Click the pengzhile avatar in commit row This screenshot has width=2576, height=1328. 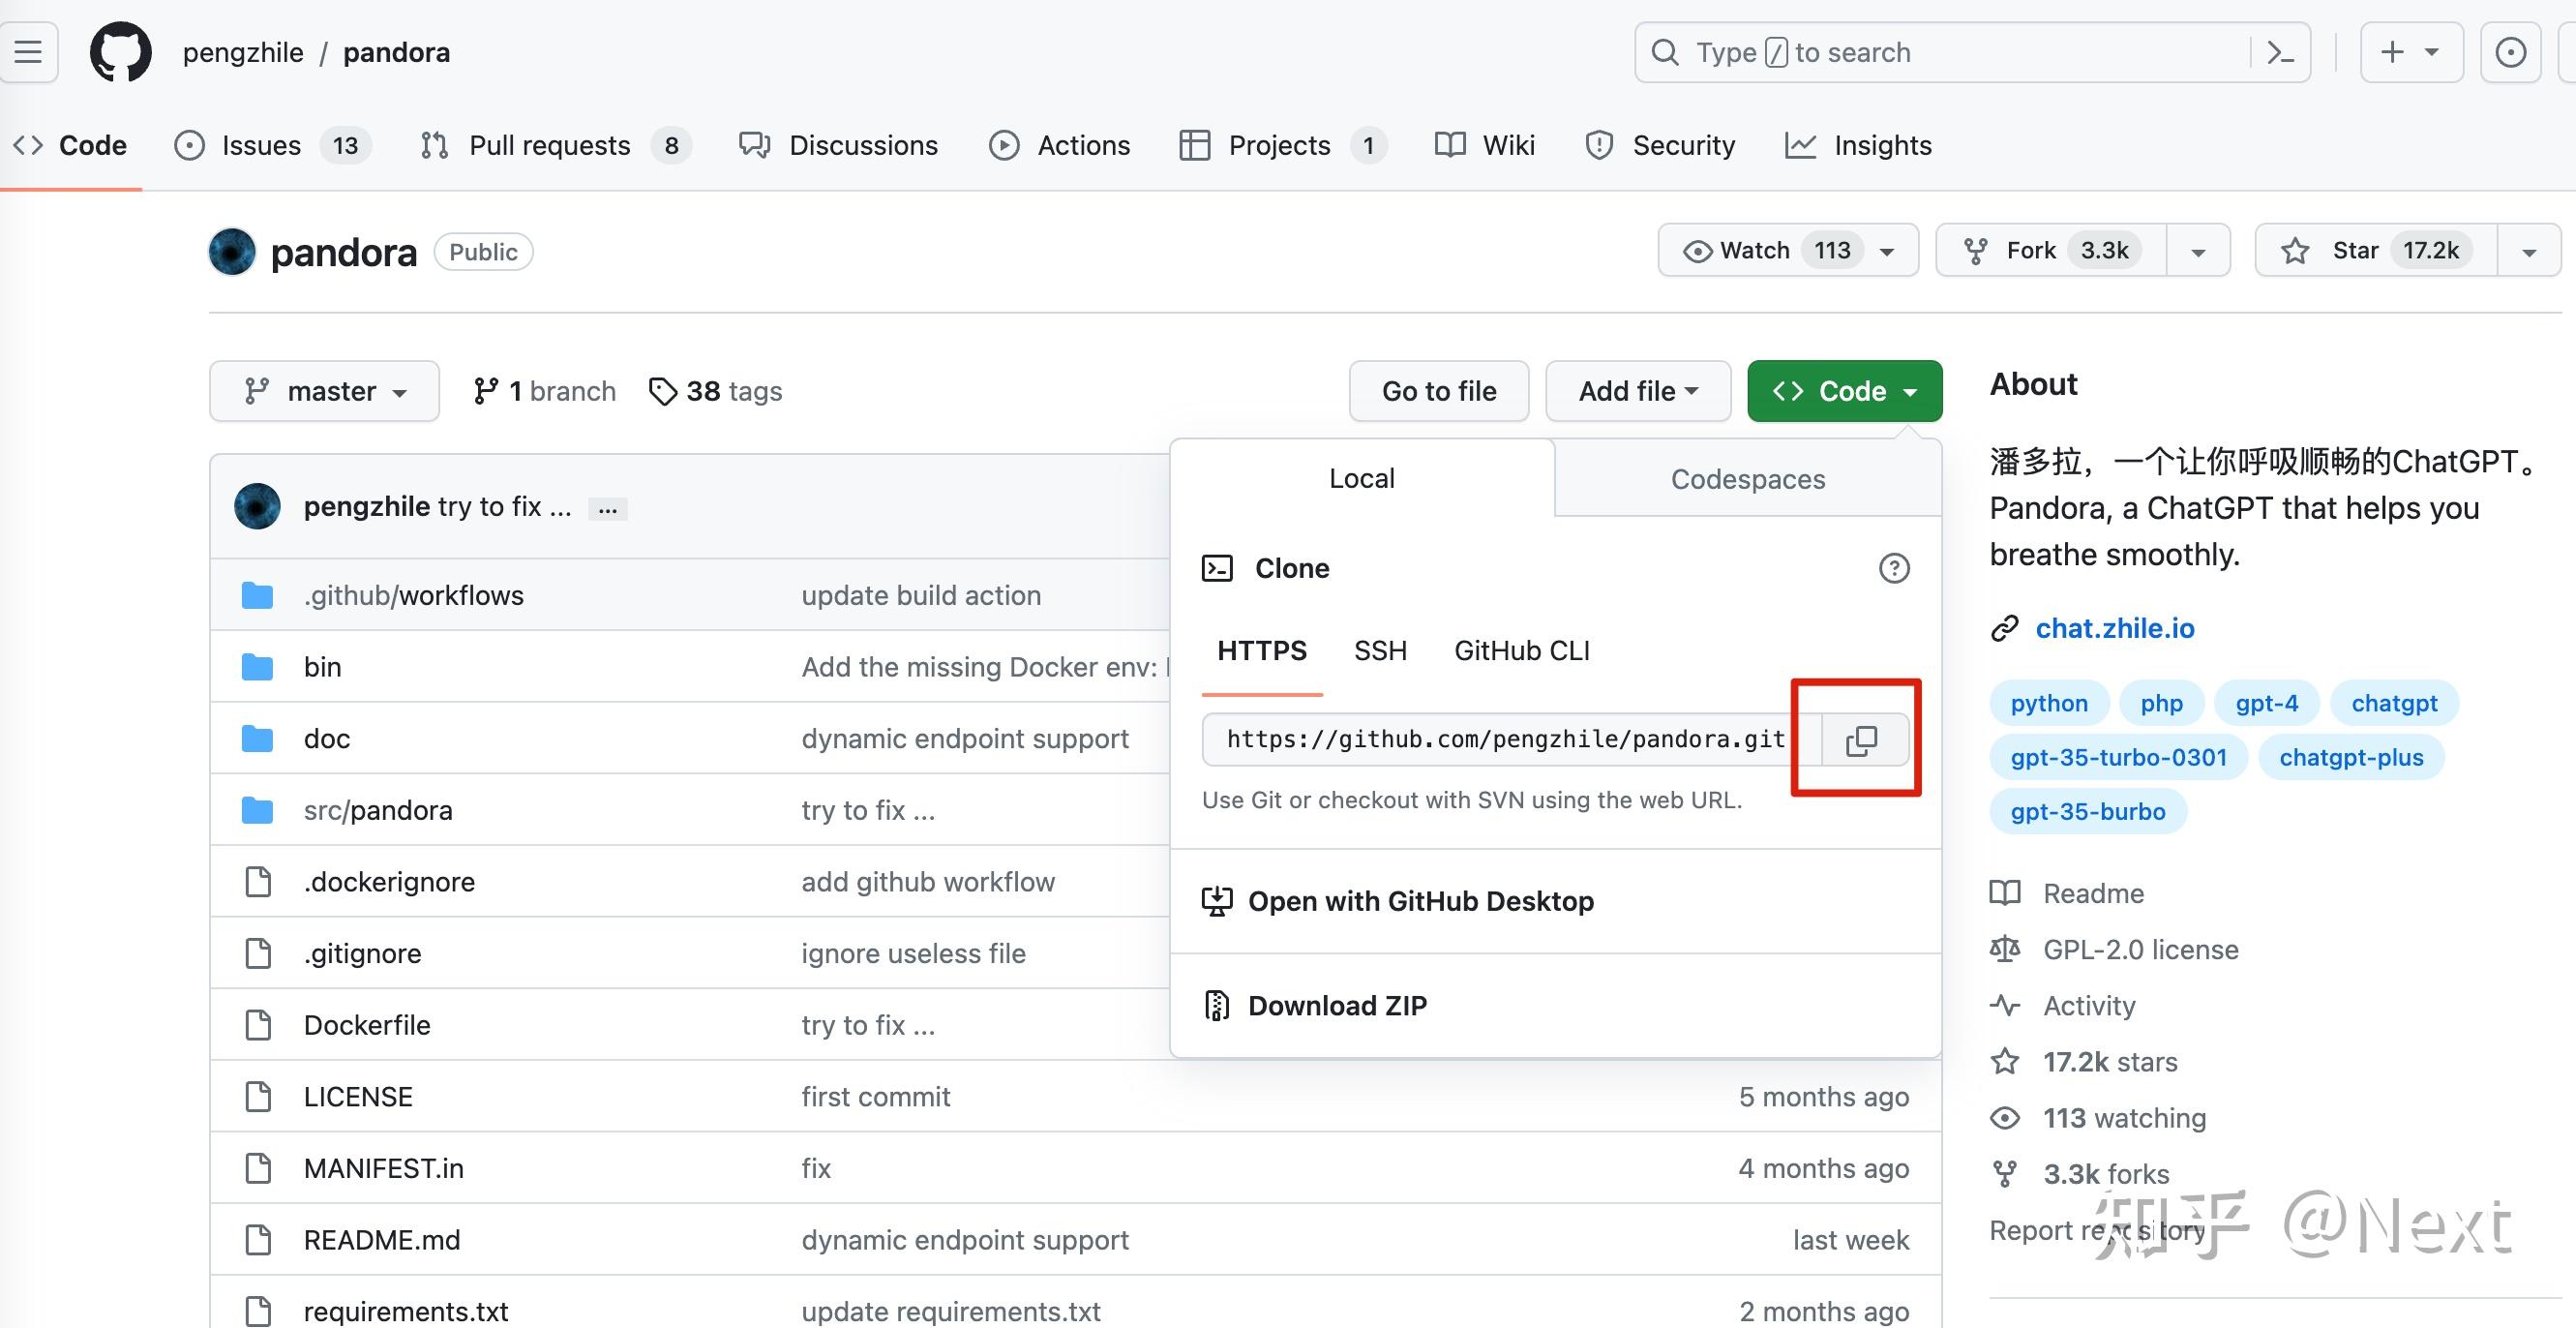[x=257, y=506]
